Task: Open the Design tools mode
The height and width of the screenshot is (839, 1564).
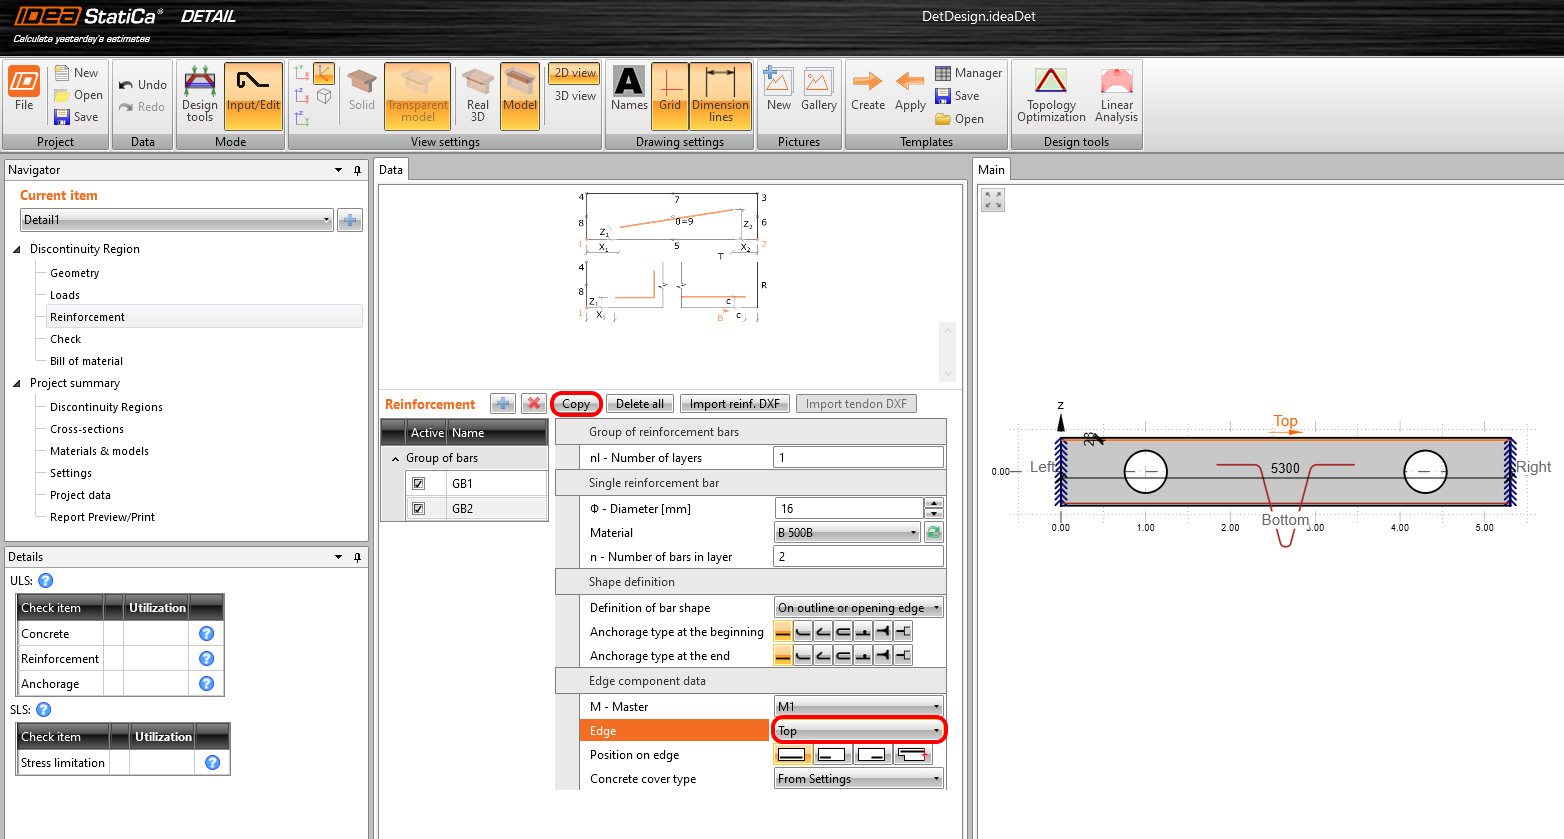Action: (199, 96)
